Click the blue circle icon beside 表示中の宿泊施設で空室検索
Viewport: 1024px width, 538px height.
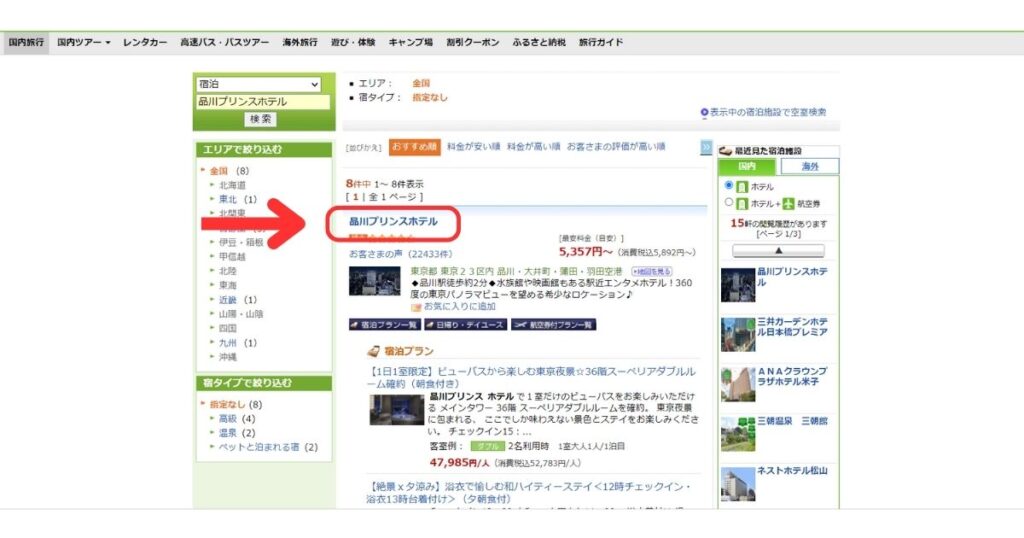[705, 112]
